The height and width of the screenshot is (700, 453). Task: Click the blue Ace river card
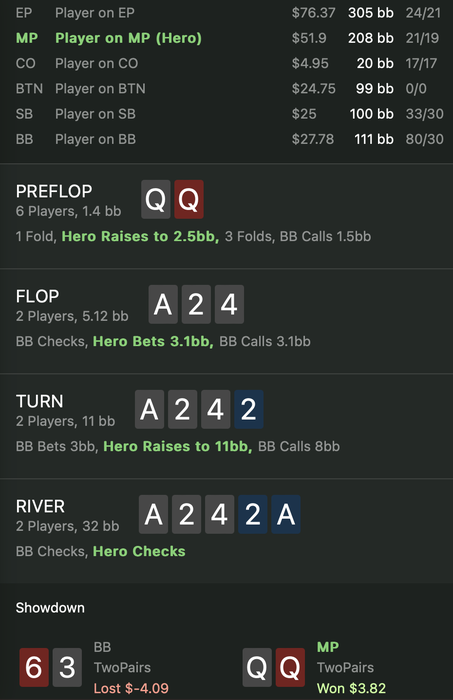tap(286, 514)
